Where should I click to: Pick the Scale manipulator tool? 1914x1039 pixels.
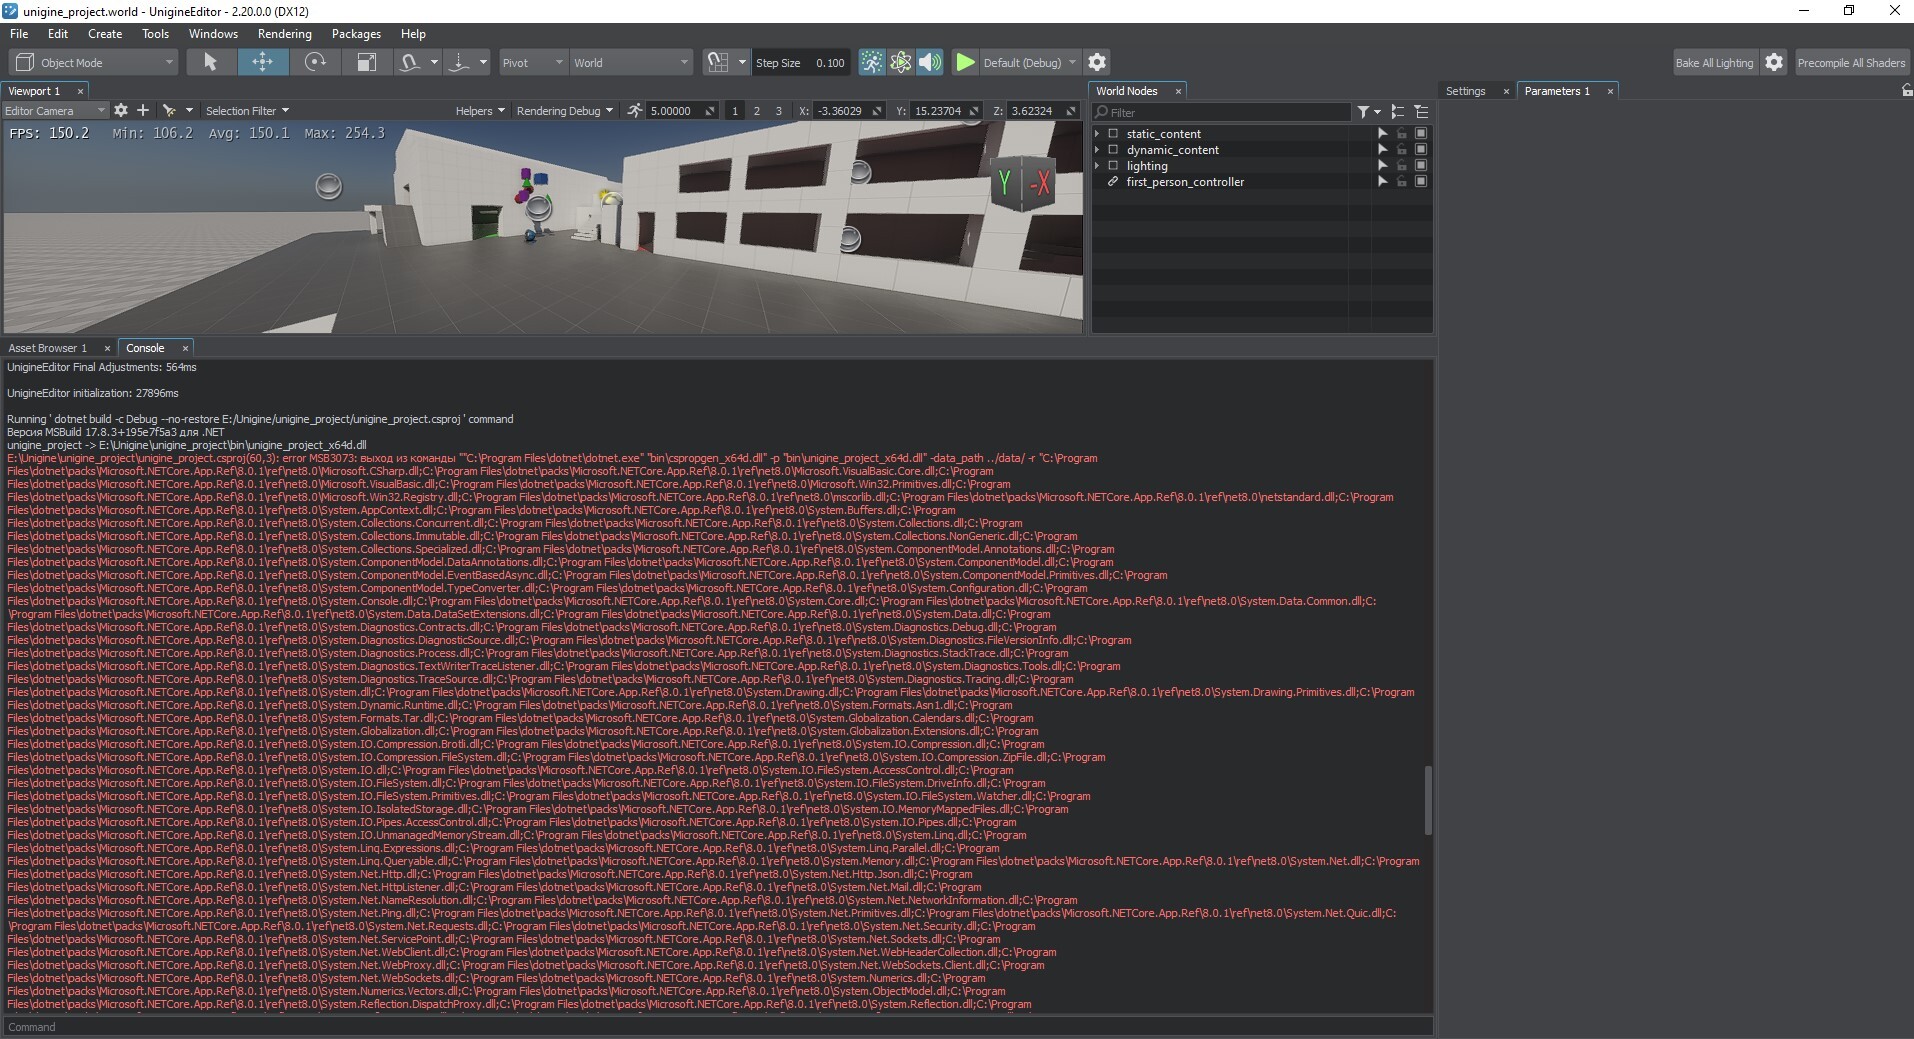[367, 62]
